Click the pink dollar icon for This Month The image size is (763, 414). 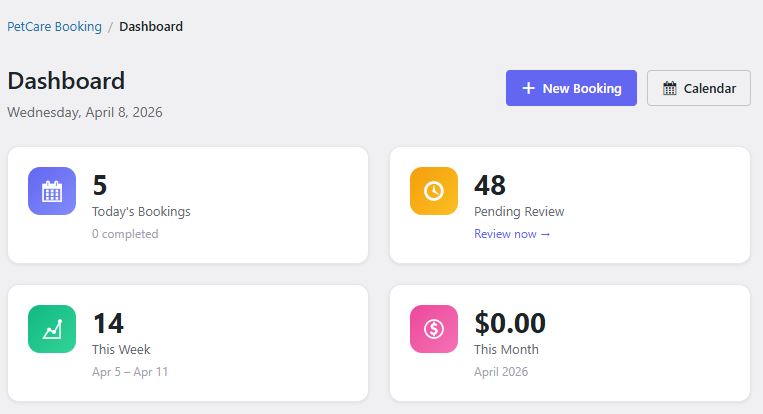point(434,329)
